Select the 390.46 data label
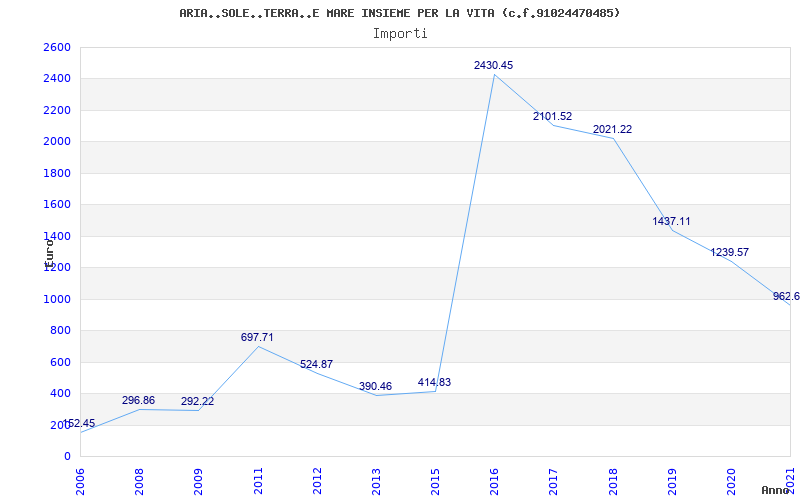 pyautogui.click(x=375, y=386)
